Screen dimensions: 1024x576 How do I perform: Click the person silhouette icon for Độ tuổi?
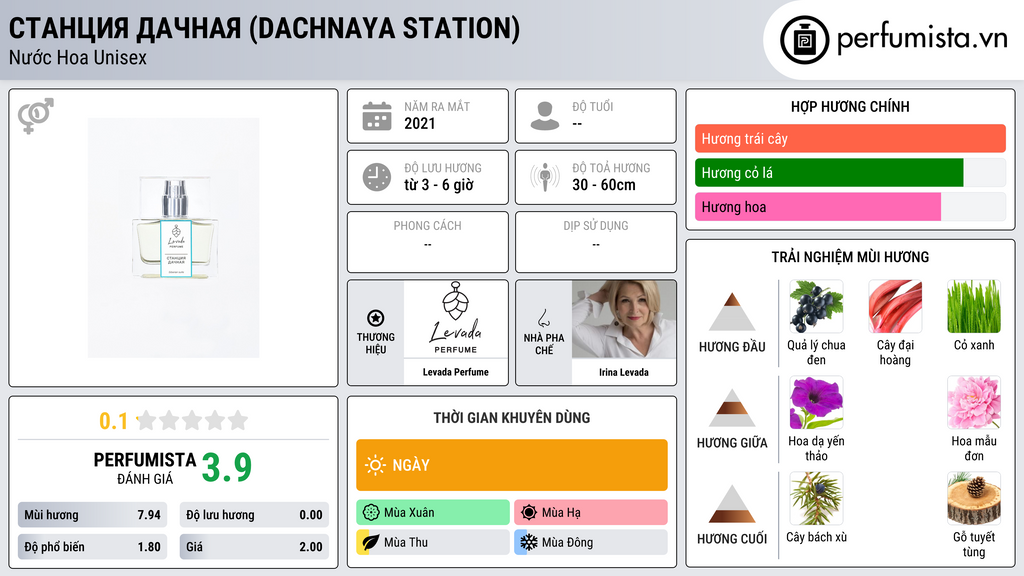(545, 116)
